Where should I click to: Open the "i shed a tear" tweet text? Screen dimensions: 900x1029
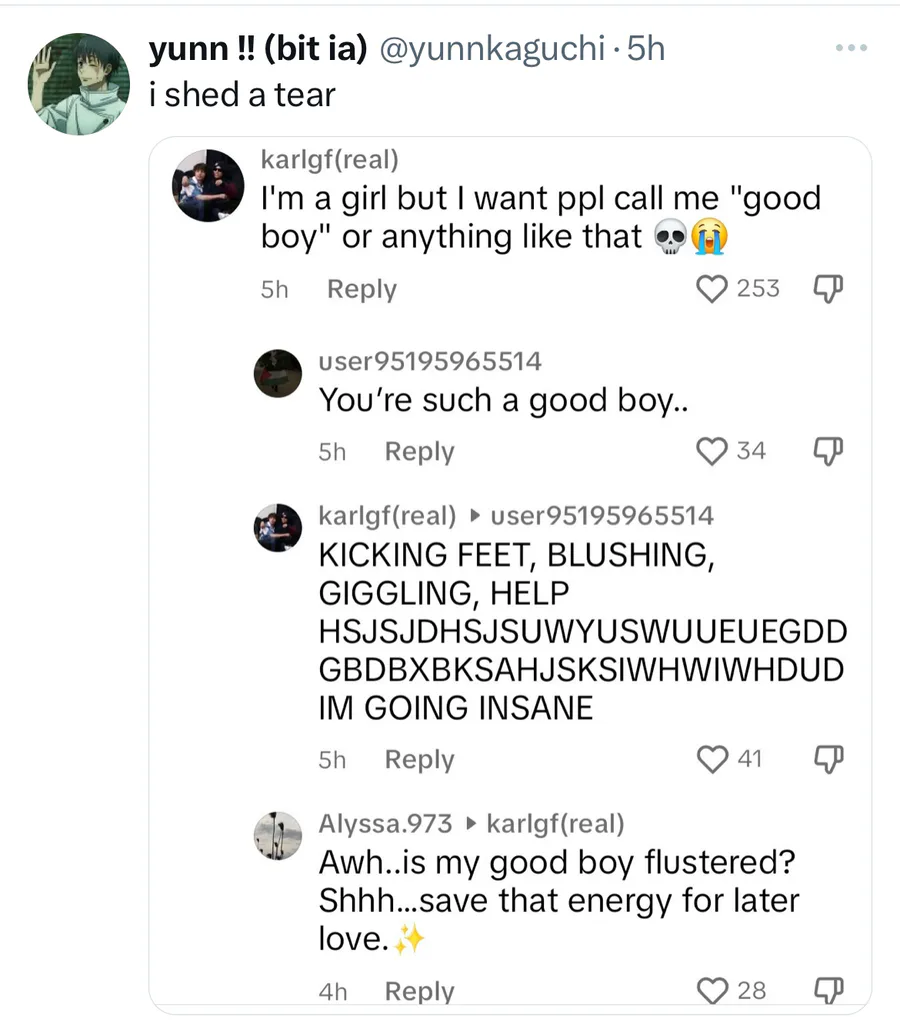point(241,94)
